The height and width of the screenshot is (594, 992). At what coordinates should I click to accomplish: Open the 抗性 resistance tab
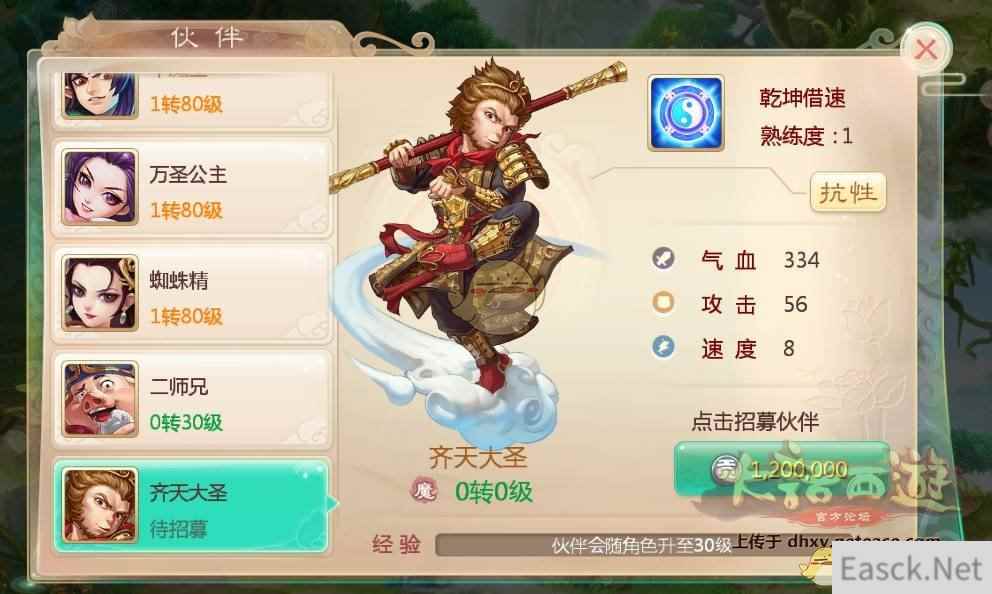point(848,192)
